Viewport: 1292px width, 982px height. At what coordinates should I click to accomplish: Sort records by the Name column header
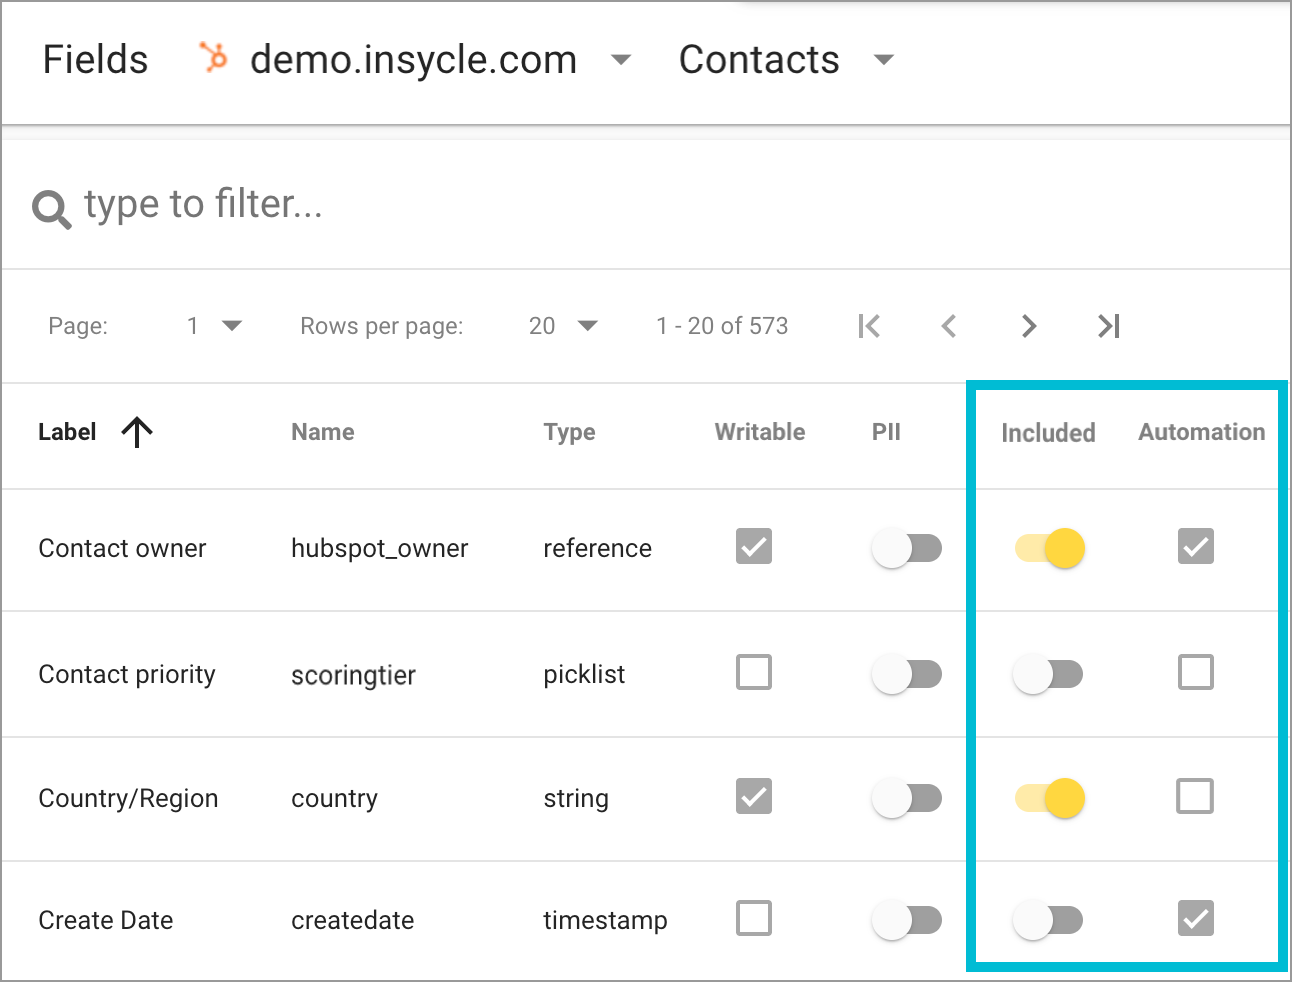pyautogui.click(x=322, y=431)
